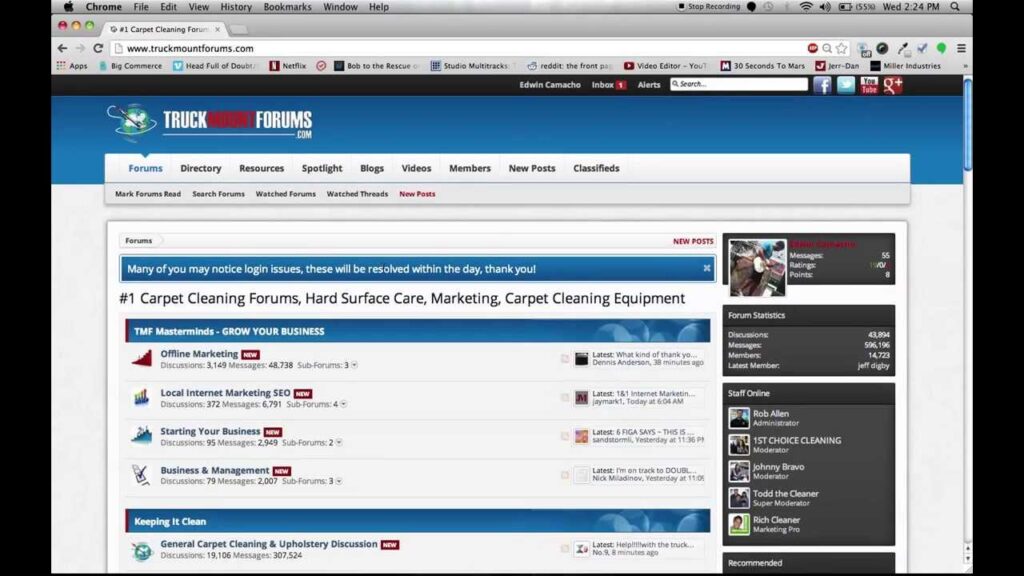Click the Wi-Fi status icon
This screenshot has width=1024, height=576.
pyautogui.click(x=806, y=7)
